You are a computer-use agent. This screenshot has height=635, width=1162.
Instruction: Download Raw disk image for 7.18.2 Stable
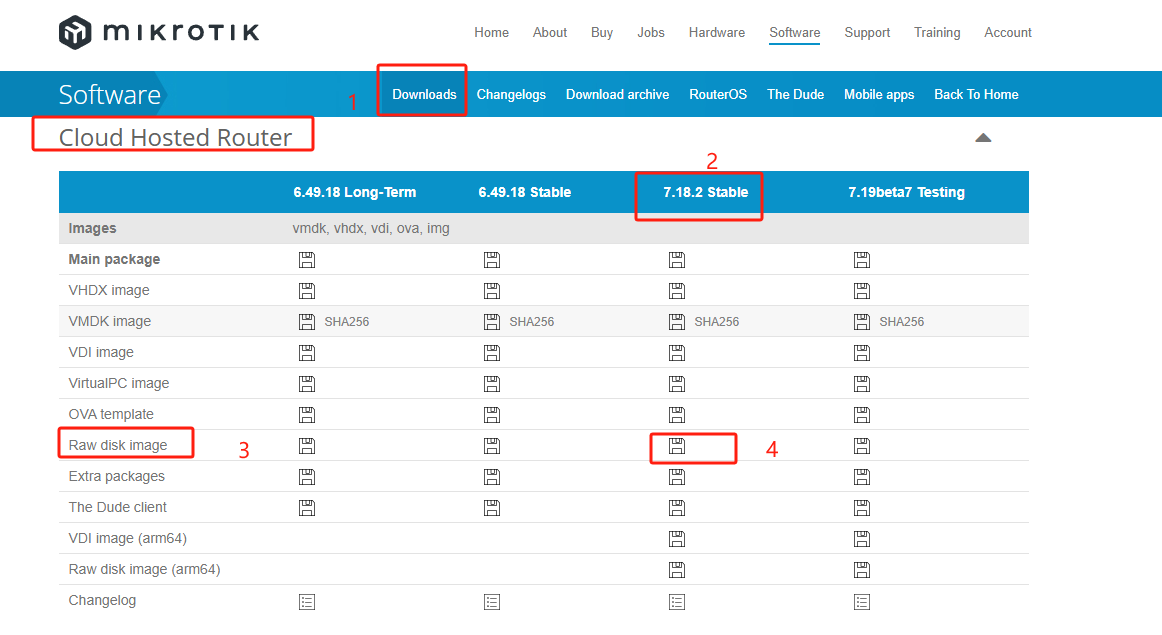pyautogui.click(x=677, y=446)
